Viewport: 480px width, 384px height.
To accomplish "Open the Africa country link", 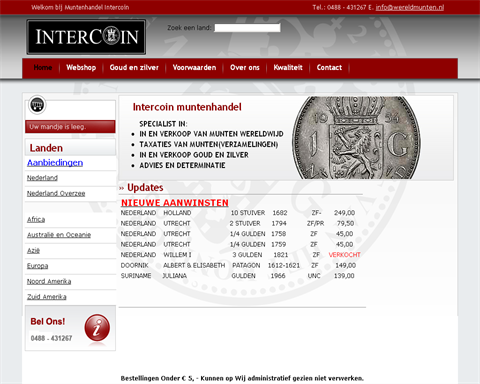I will [36, 219].
